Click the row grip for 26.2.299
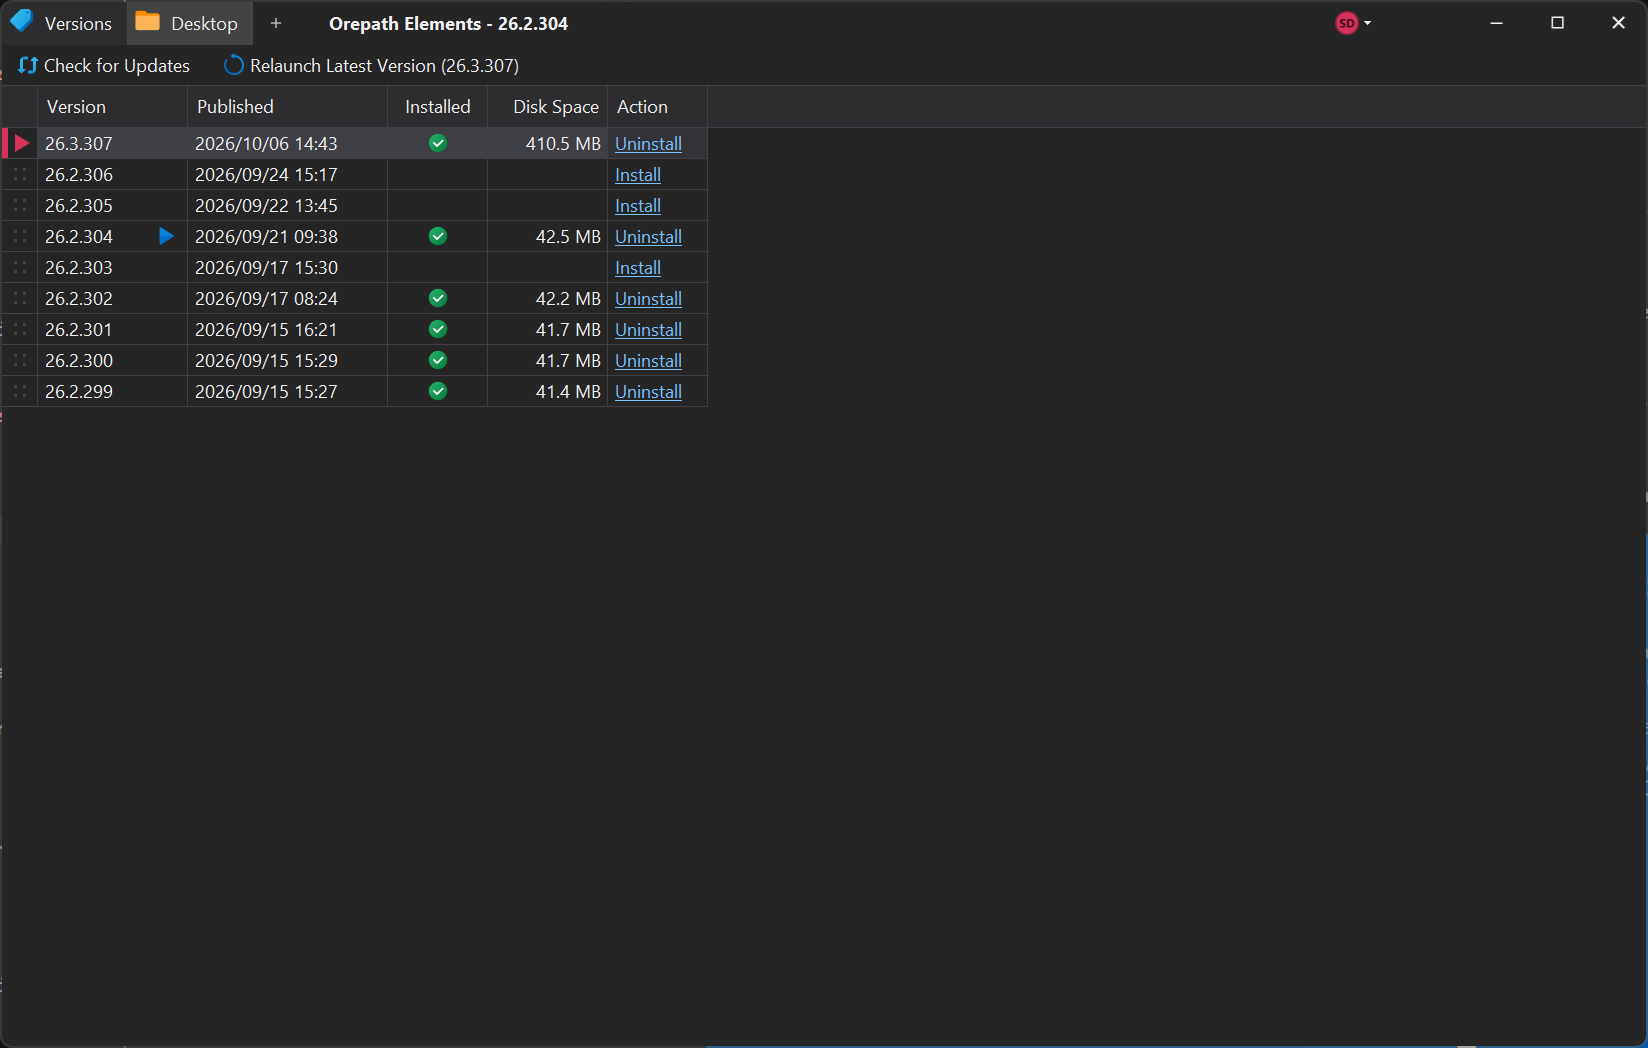The image size is (1648, 1048). [20, 391]
